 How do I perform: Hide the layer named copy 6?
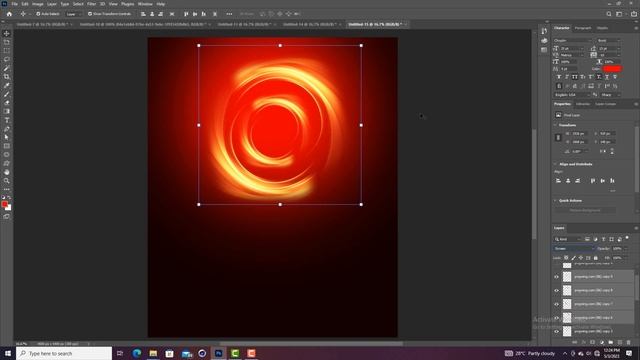[x=556, y=318]
